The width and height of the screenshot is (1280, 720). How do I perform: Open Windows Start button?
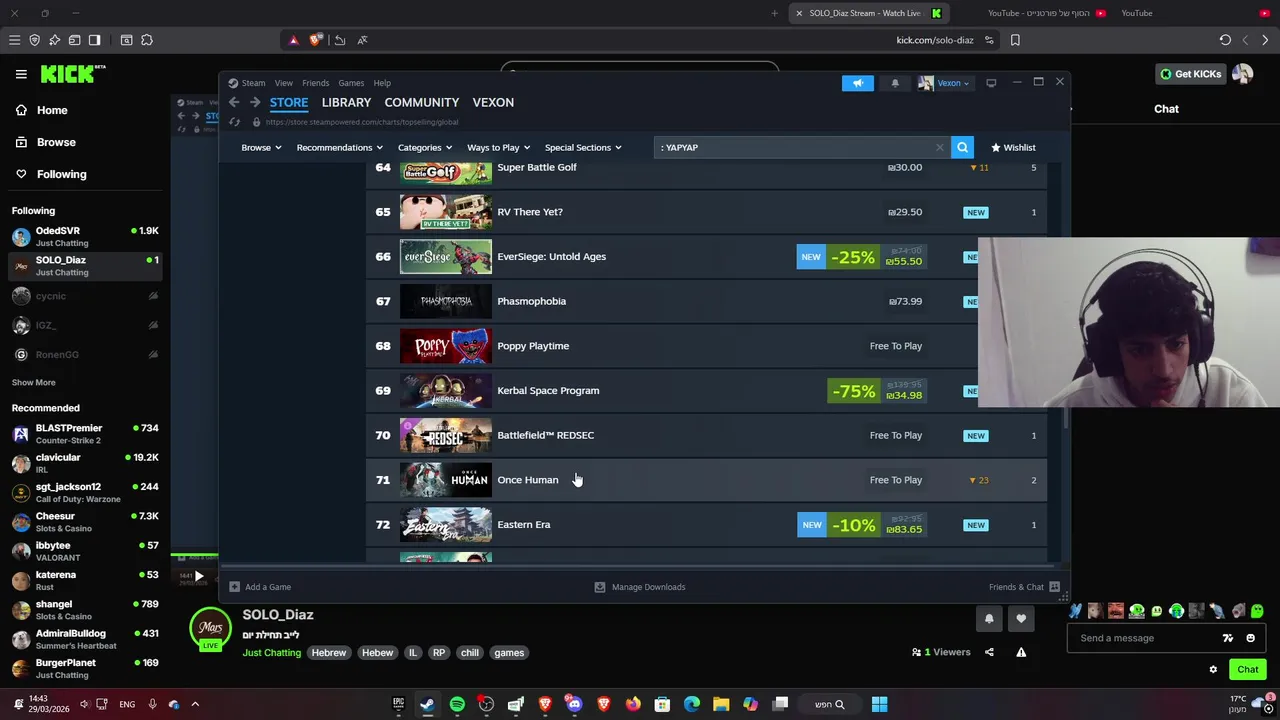(x=879, y=704)
